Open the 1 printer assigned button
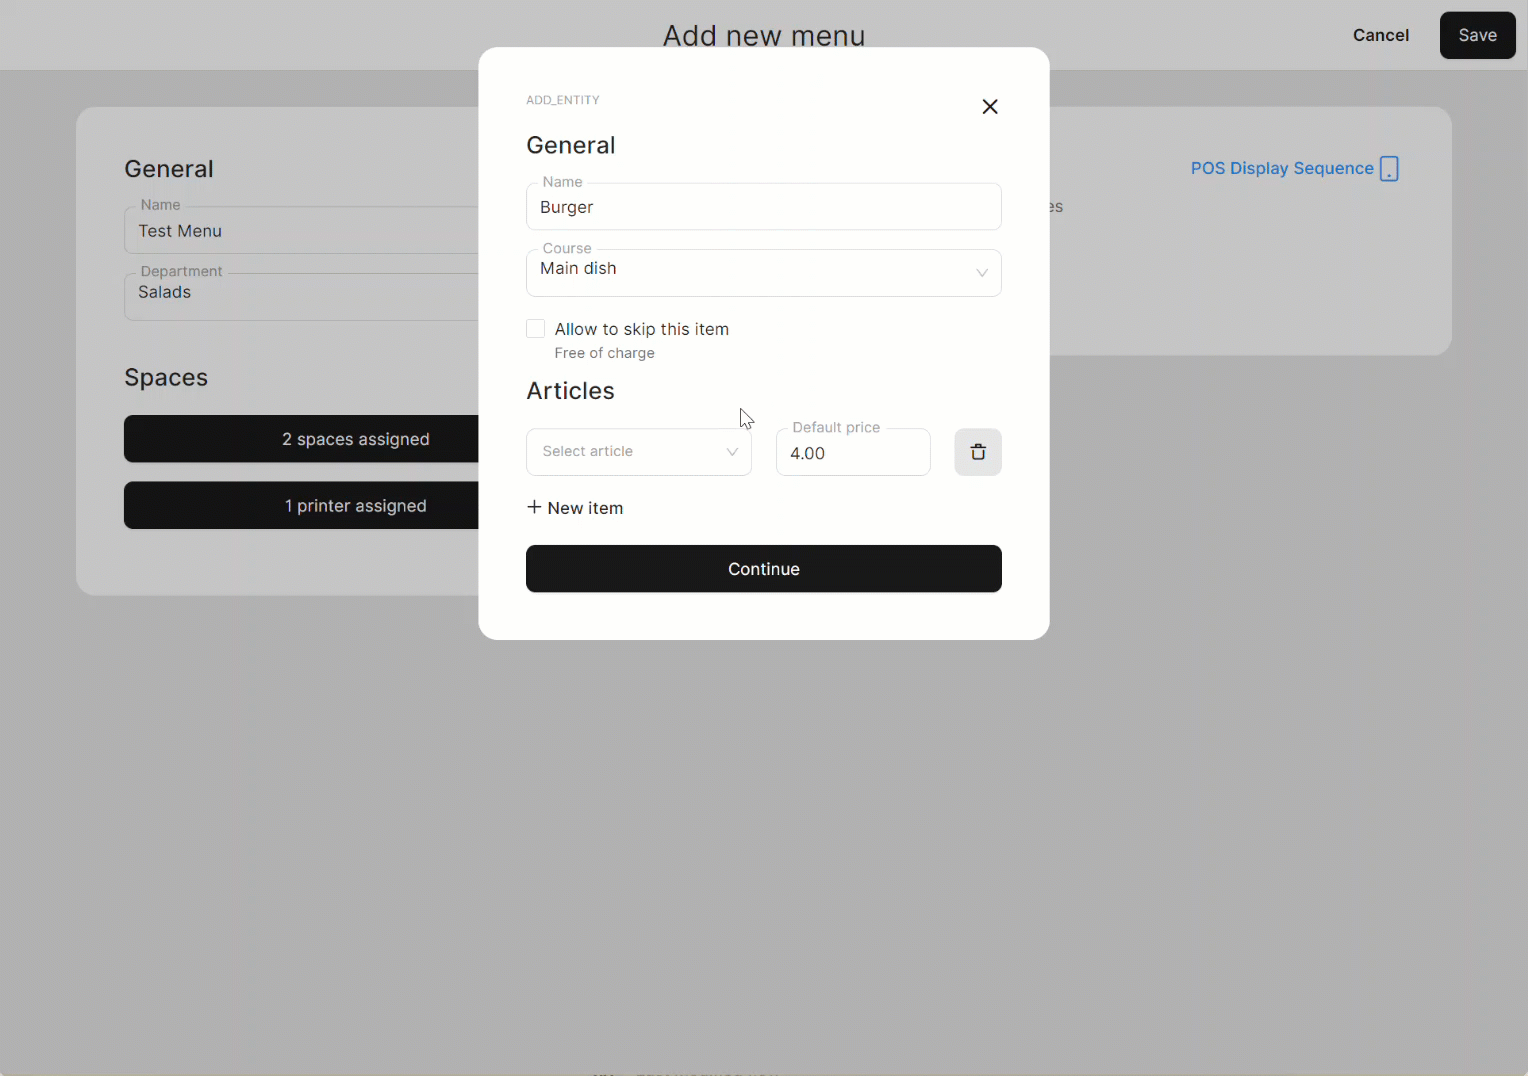The height and width of the screenshot is (1076, 1528). coord(301,505)
